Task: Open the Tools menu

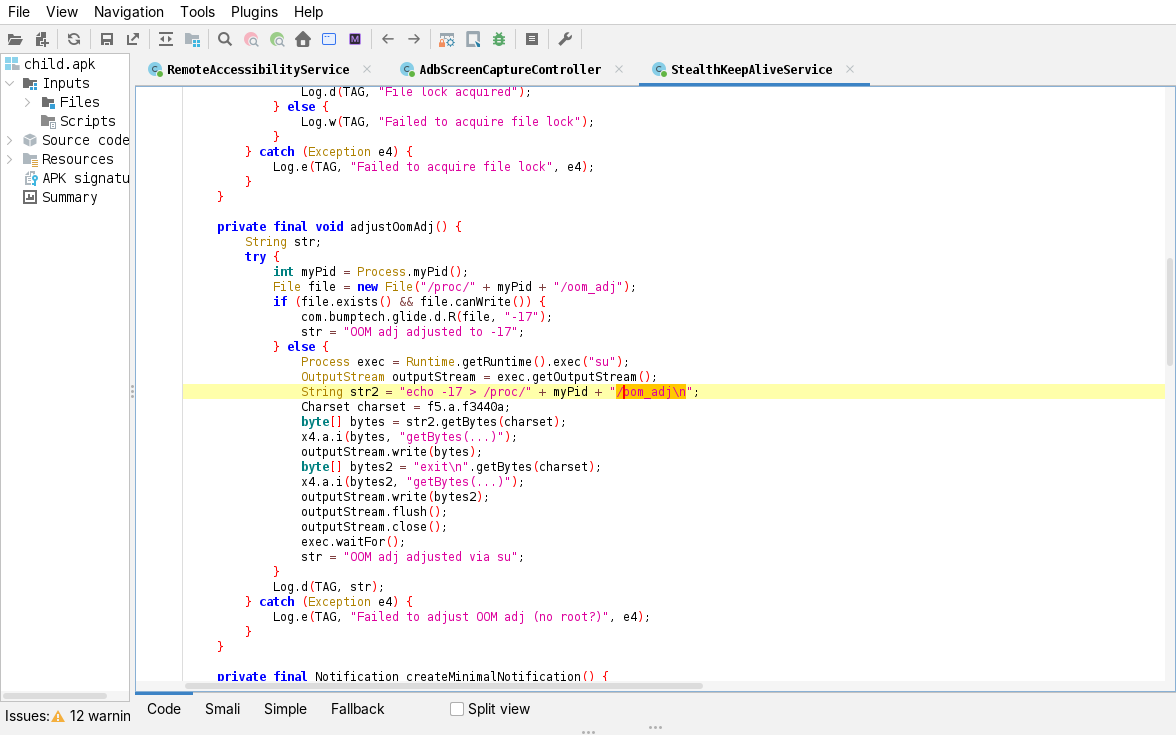Action: [x=197, y=12]
